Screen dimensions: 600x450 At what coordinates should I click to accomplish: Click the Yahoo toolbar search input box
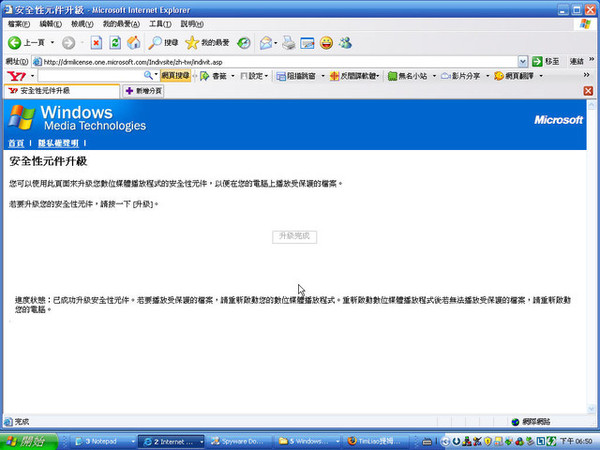pos(91,76)
